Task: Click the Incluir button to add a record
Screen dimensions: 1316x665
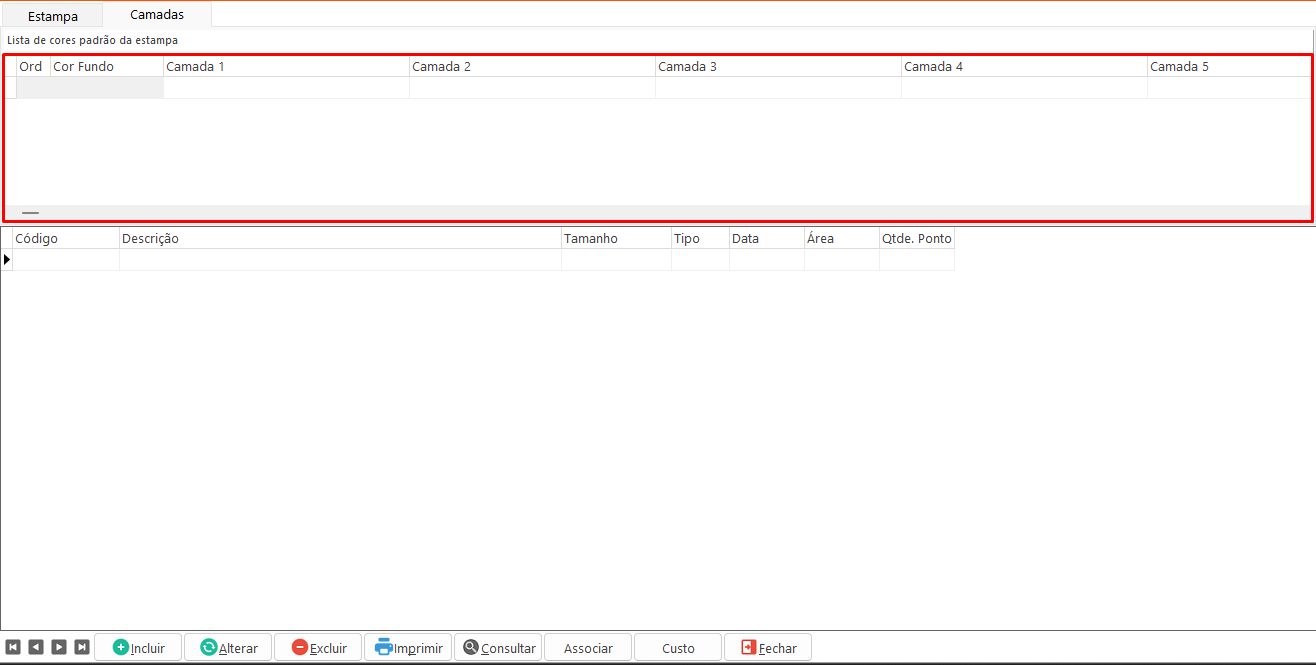Action: click(138, 647)
